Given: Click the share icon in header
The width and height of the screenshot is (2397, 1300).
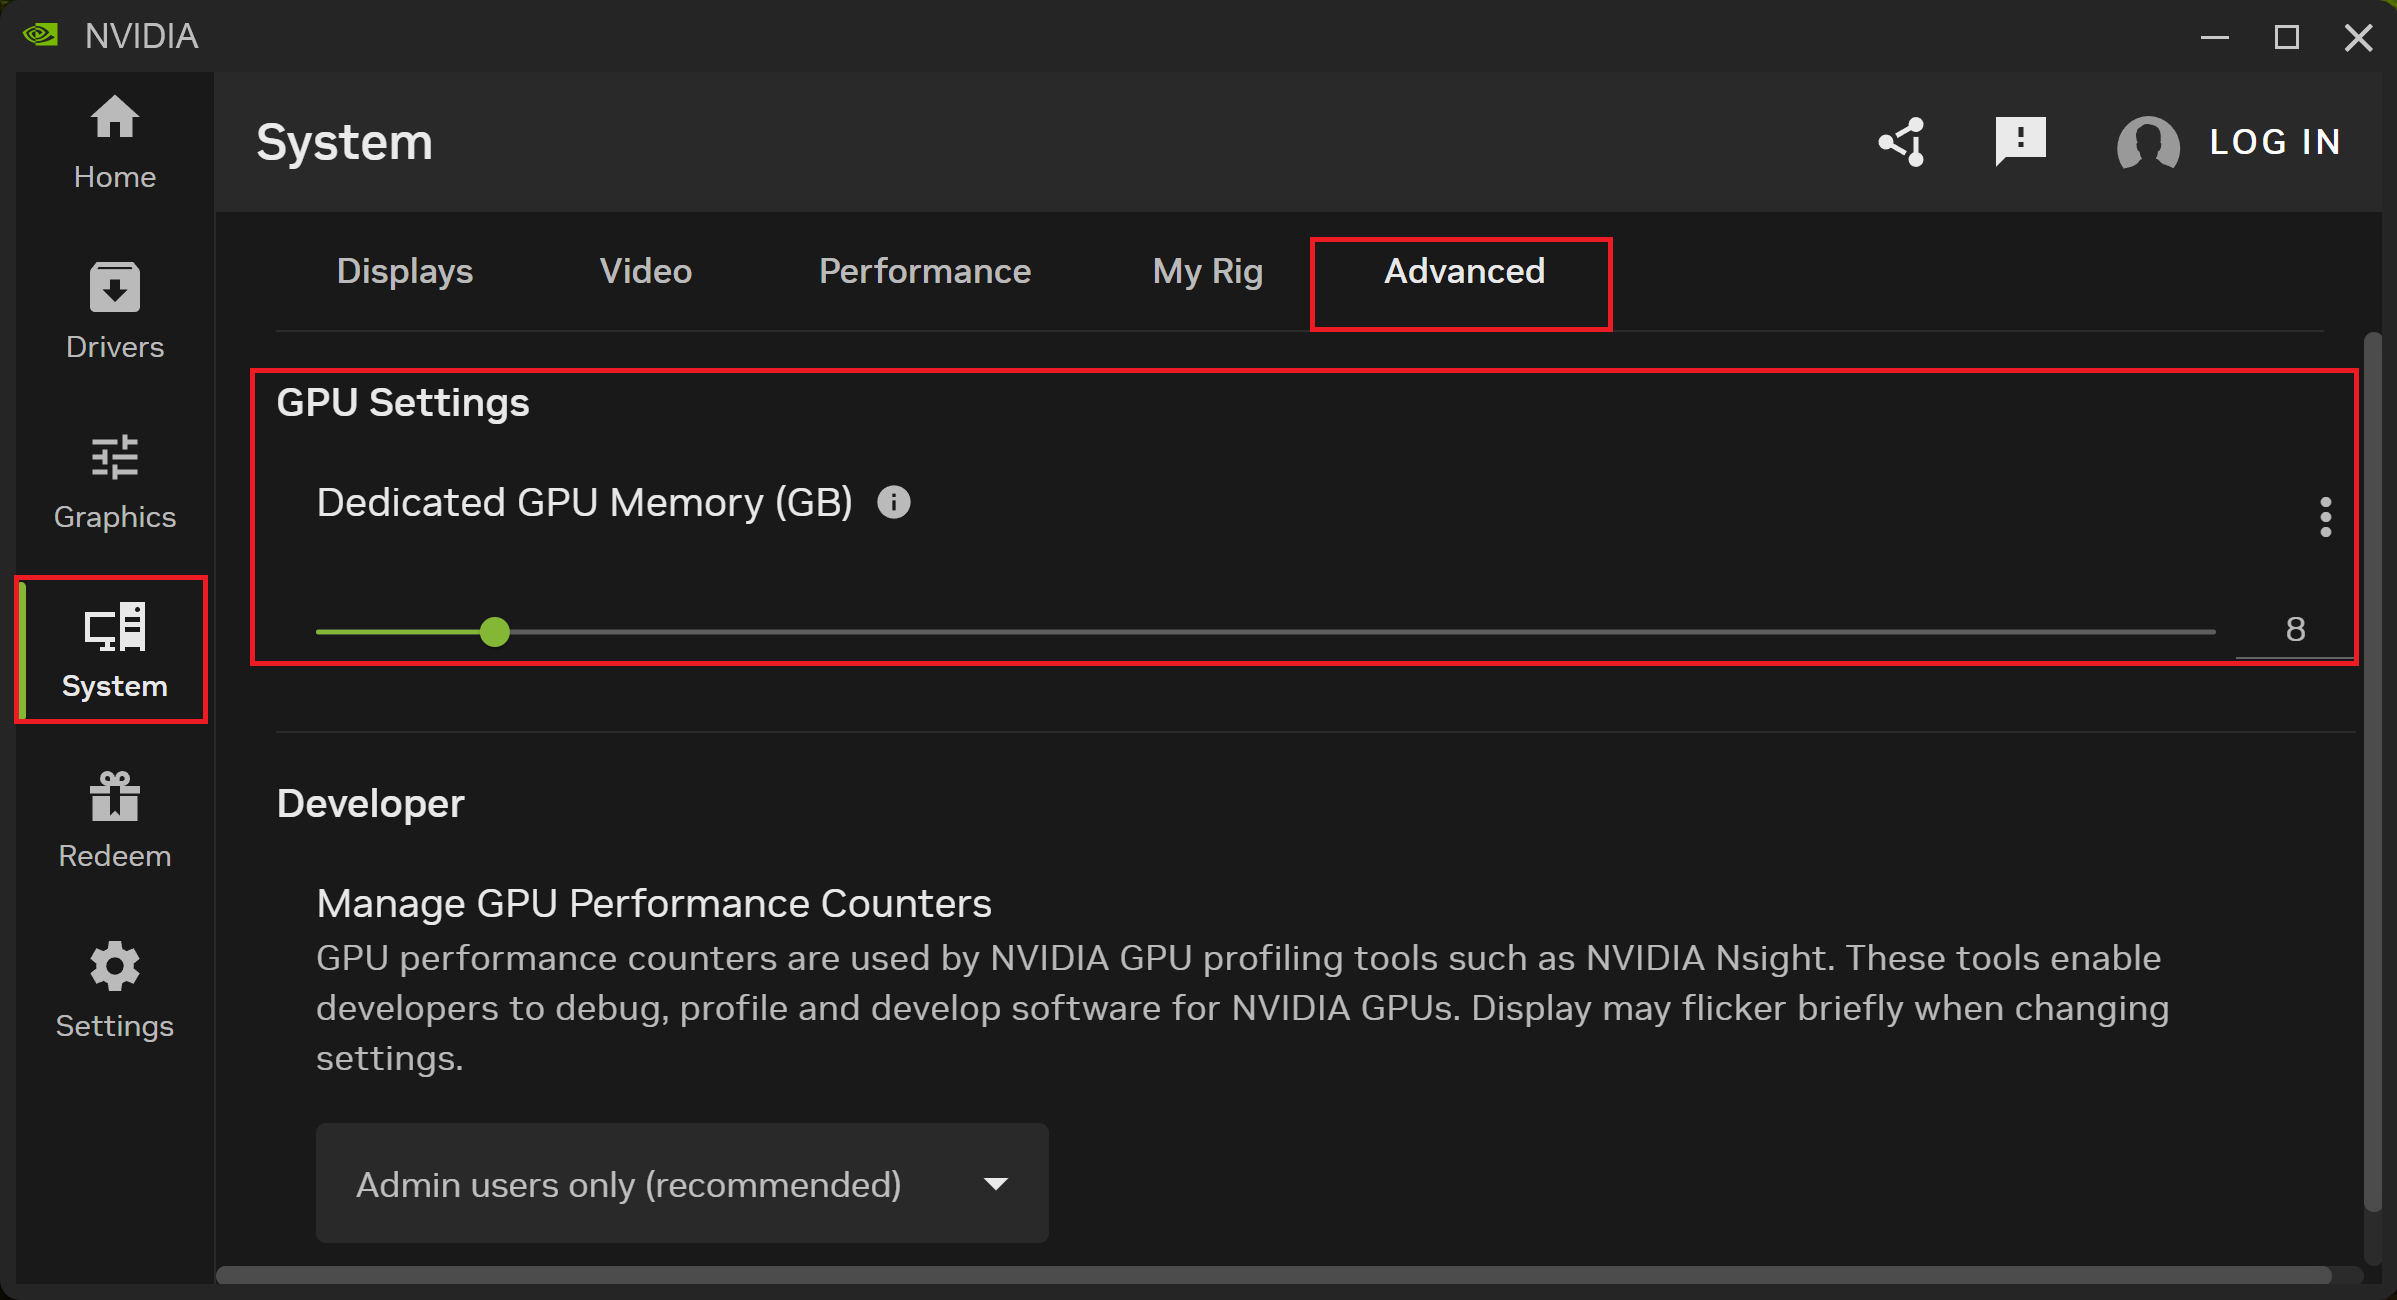Looking at the screenshot, I should pyautogui.click(x=1902, y=141).
